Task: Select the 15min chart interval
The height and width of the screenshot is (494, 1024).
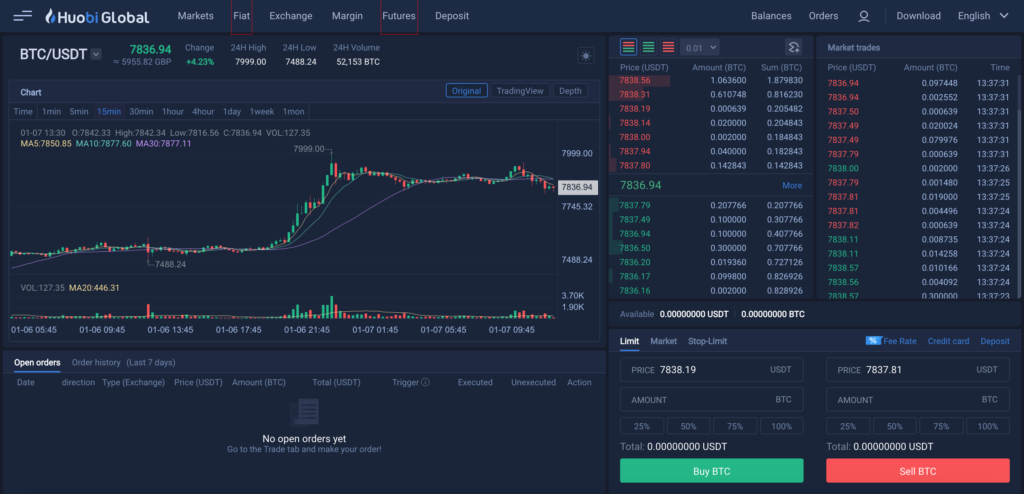Action: pyautogui.click(x=109, y=111)
